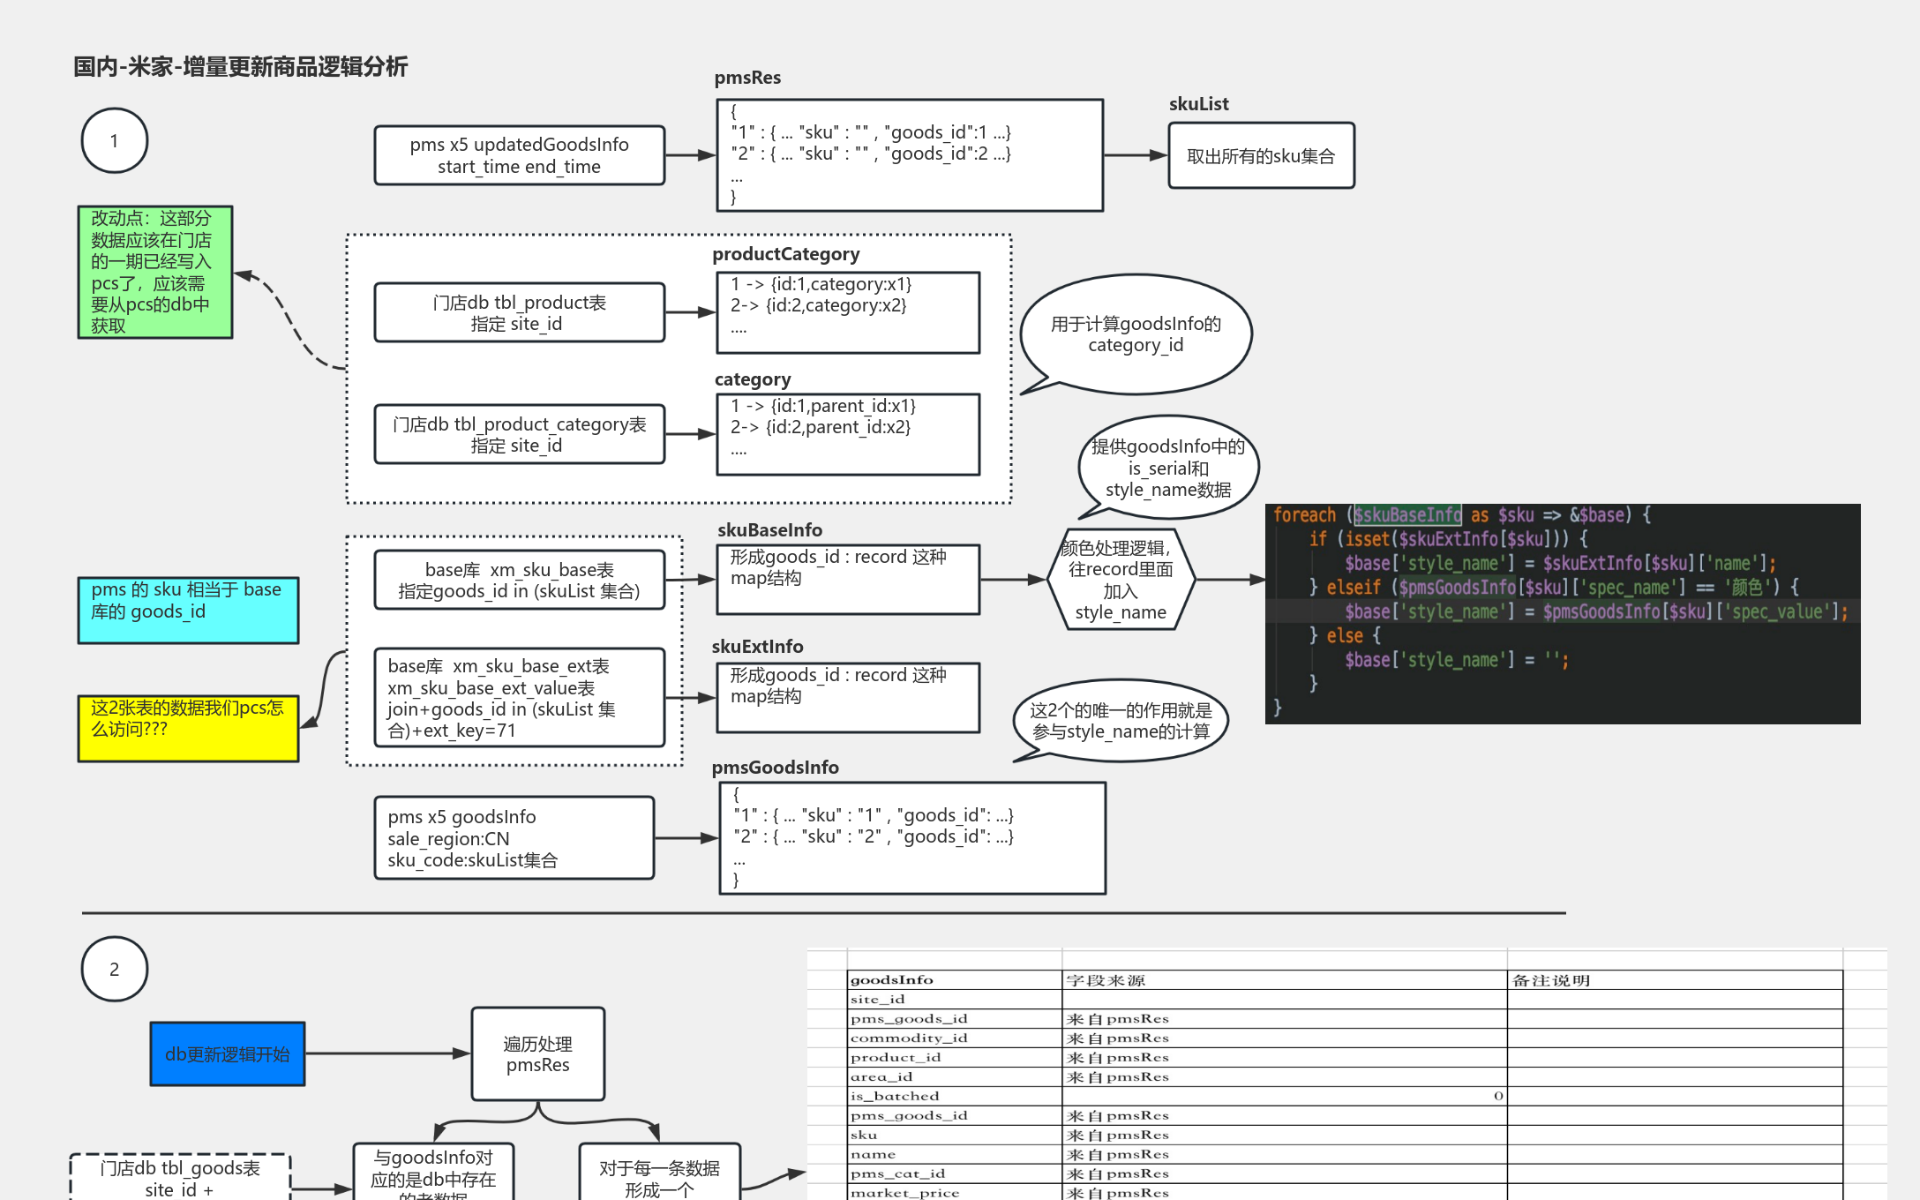
Task: Select the 遍历处理 pmsRes box
Action: pyautogui.click(x=537, y=1054)
